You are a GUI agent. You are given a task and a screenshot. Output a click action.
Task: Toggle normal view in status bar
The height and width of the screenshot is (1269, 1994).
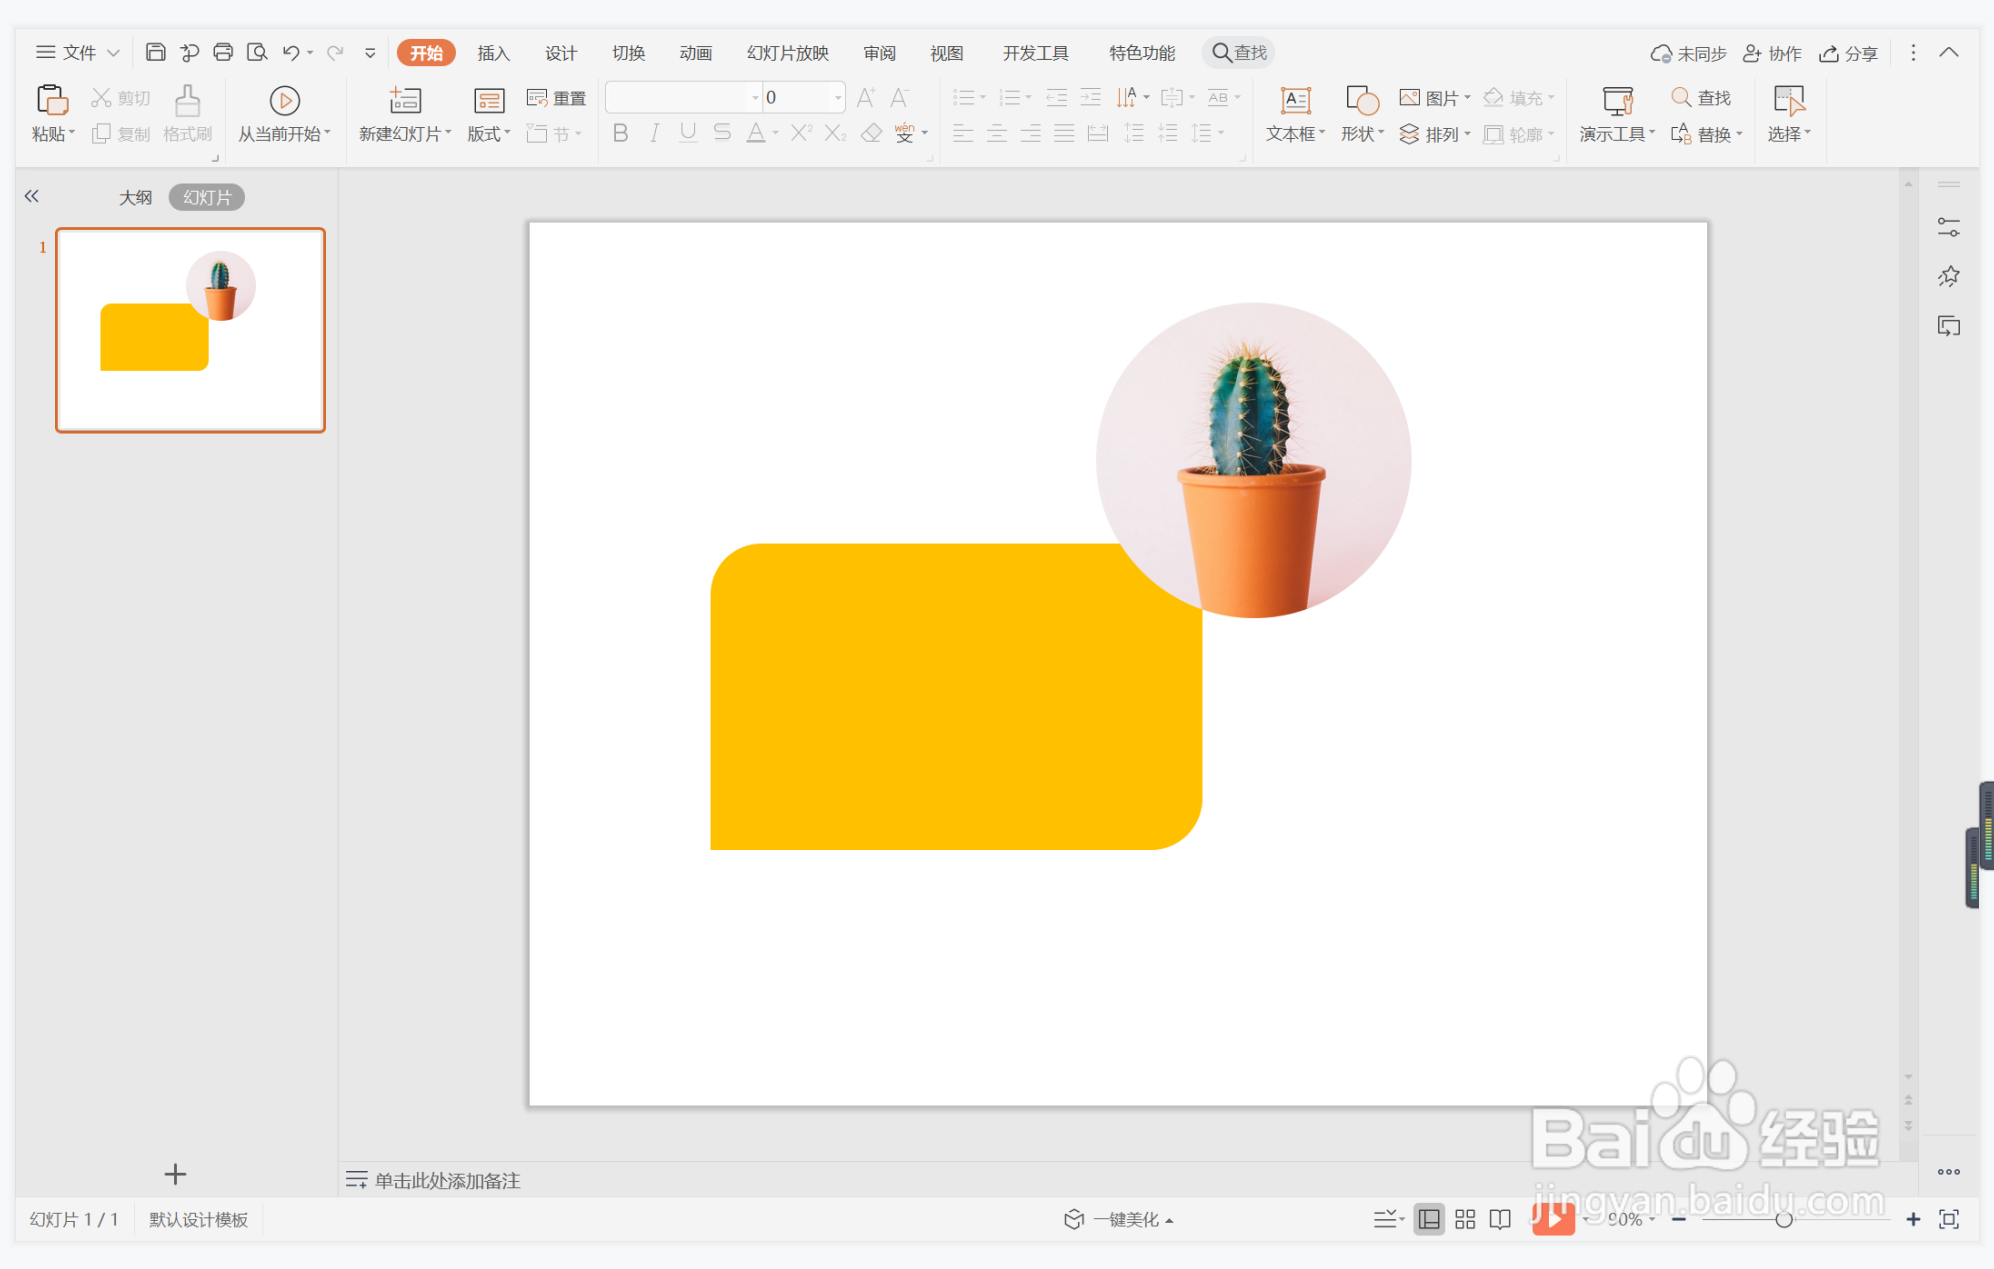(1429, 1219)
